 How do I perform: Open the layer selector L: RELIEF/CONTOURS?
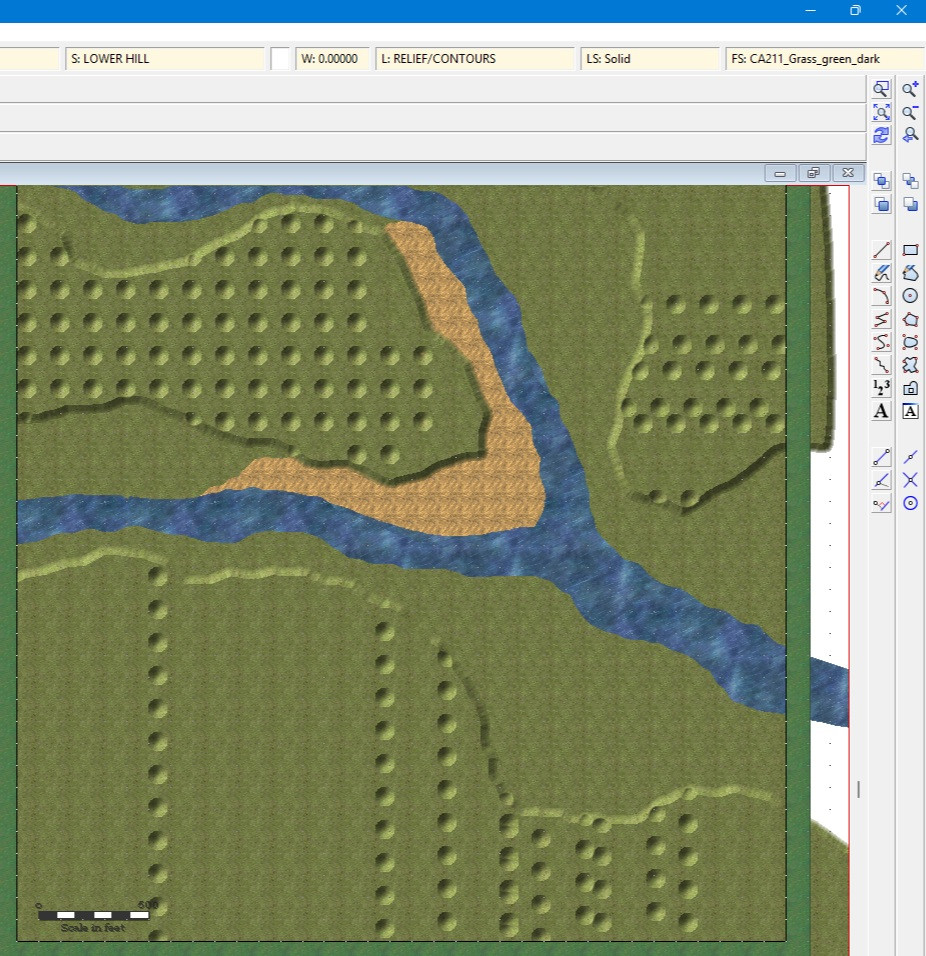point(475,59)
